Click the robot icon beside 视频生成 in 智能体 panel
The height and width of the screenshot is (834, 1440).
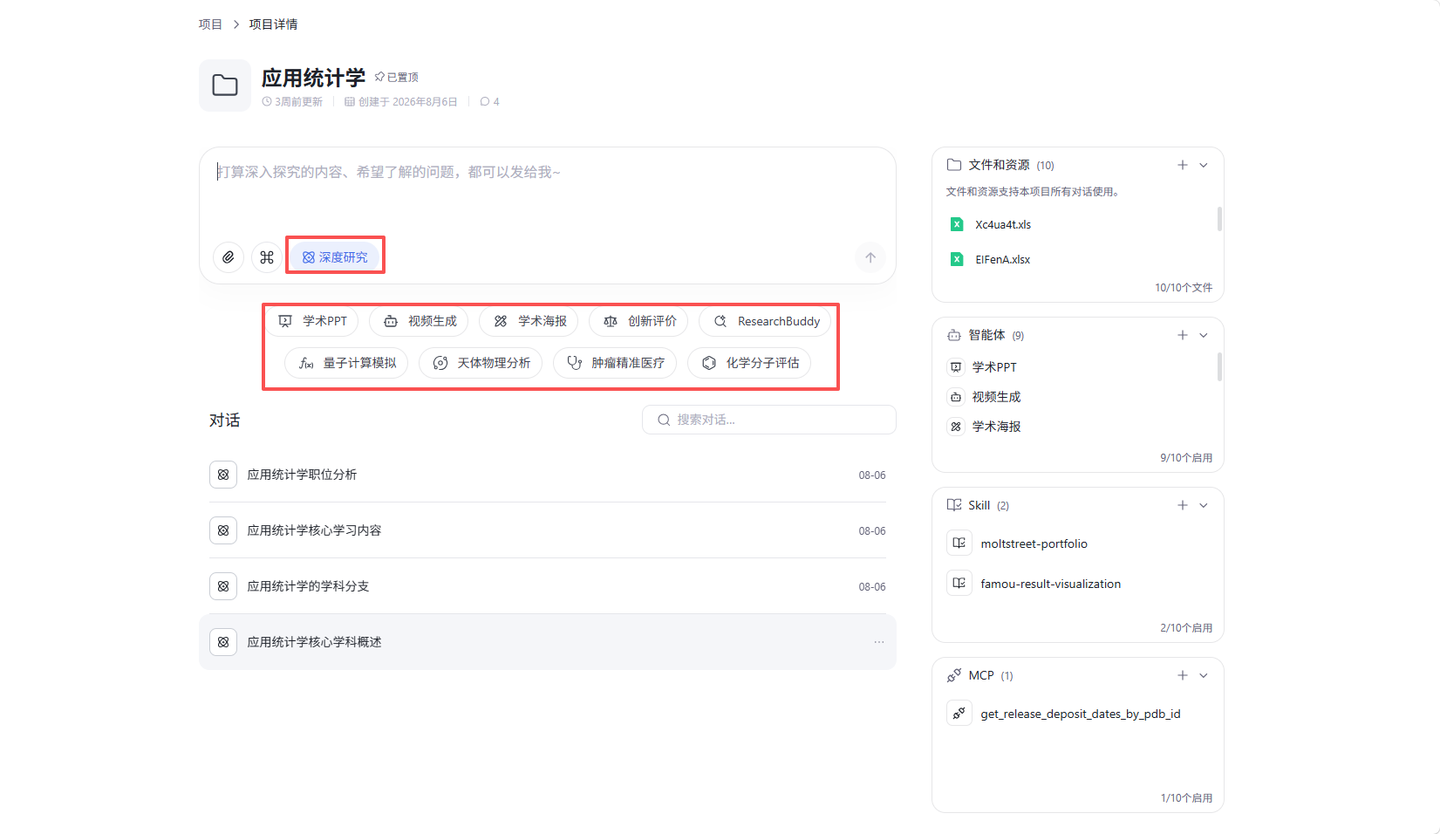pyautogui.click(x=956, y=397)
